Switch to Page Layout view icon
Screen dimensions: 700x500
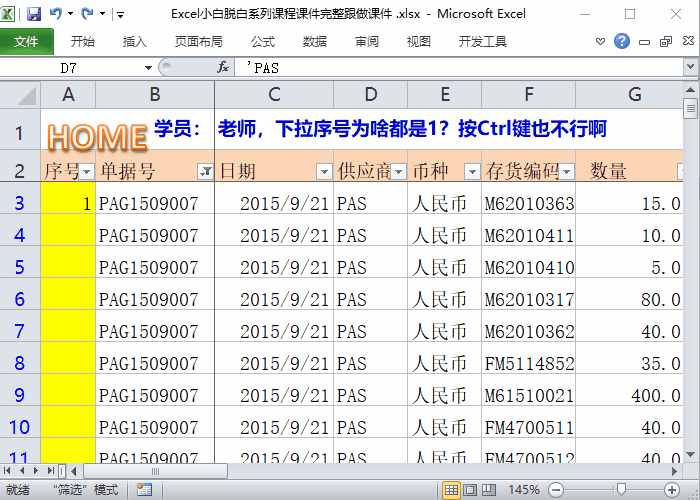point(470,490)
